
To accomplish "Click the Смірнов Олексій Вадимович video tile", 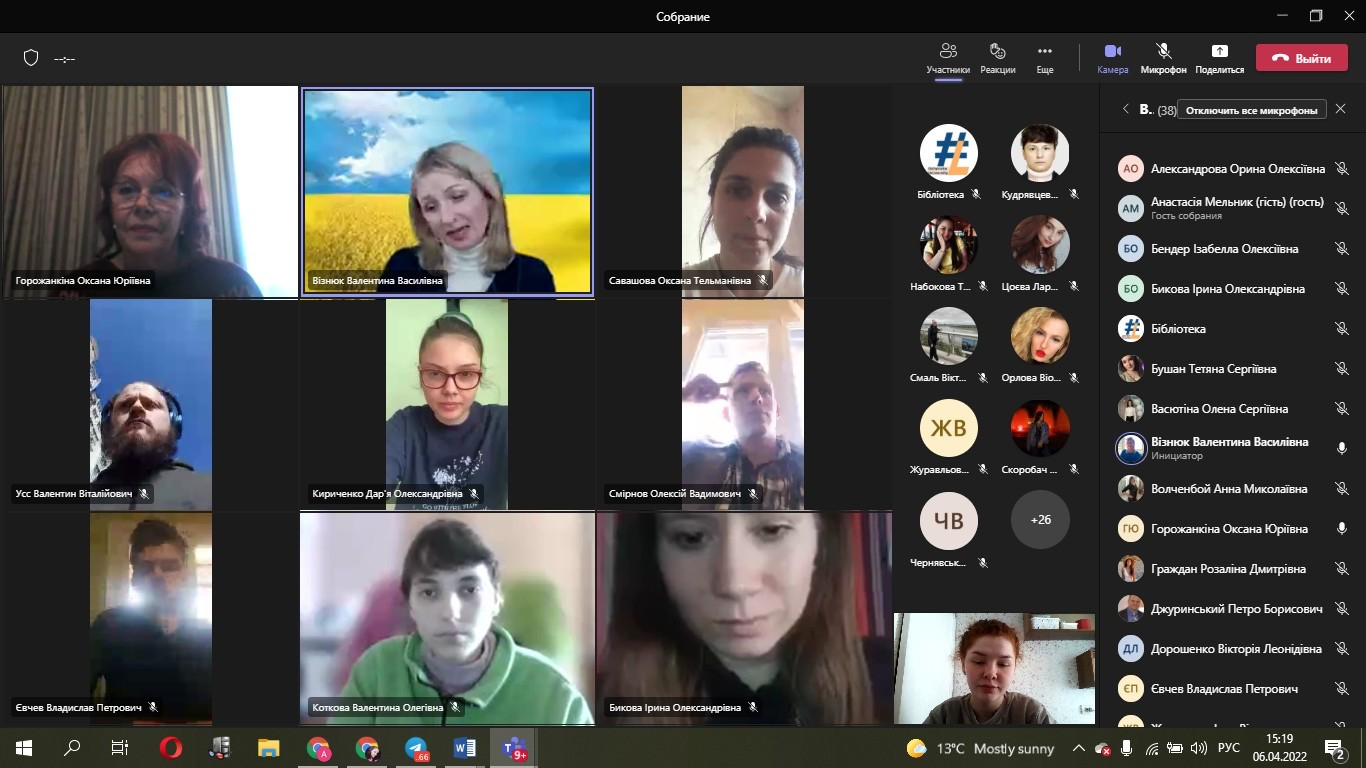I will coord(743,405).
